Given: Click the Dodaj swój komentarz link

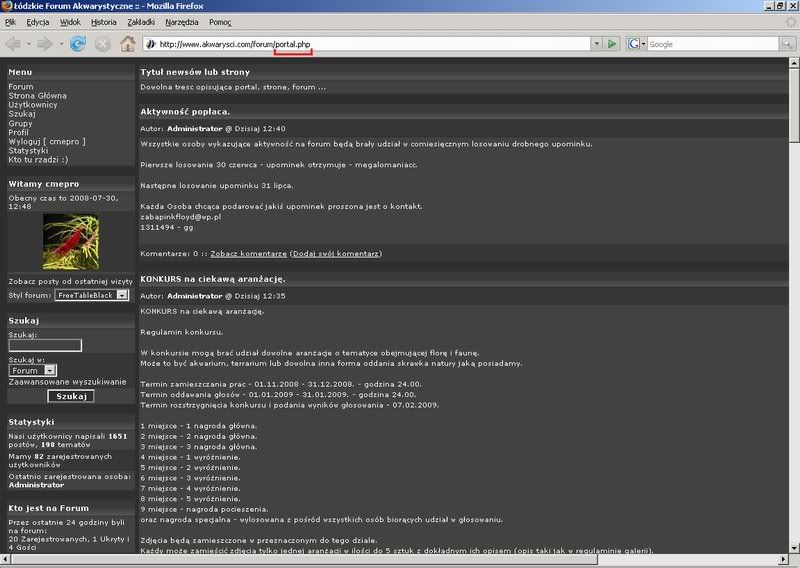Looking at the screenshot, I should (x=336, y=254).
